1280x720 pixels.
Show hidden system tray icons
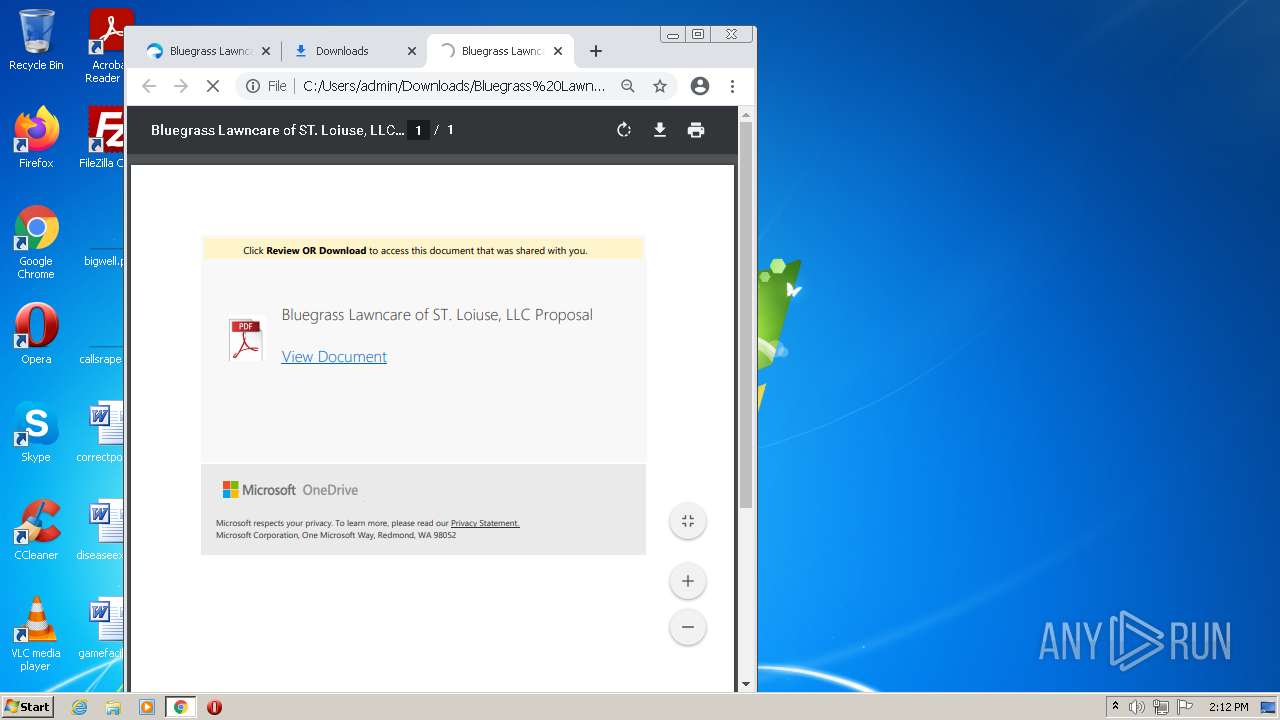1115,707
